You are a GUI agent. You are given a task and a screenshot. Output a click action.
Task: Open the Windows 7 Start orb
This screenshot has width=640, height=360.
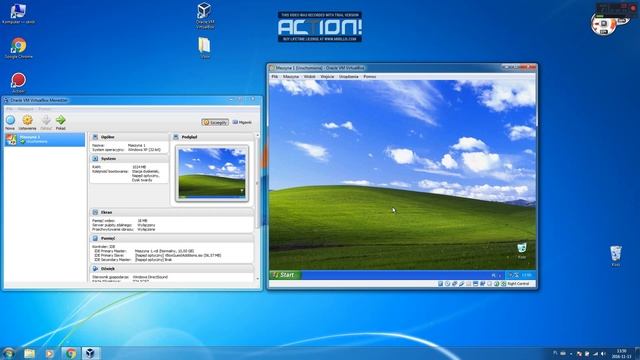pyautogui.click(x=8, y=353)
